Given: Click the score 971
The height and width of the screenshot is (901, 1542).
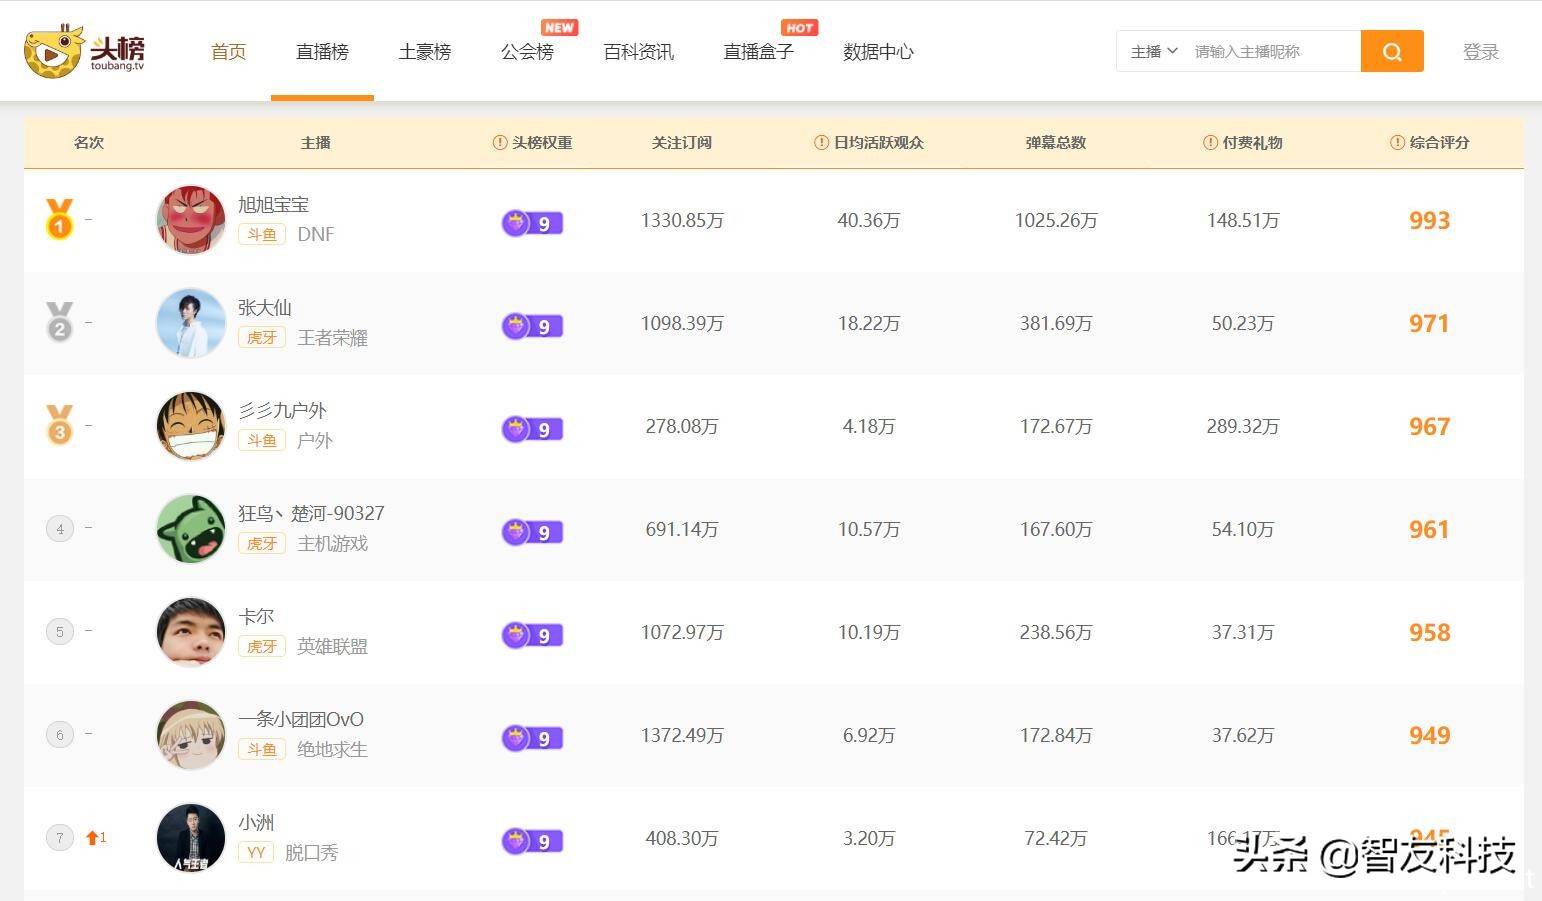Looking at the screenshot, I should (1429, 324).
